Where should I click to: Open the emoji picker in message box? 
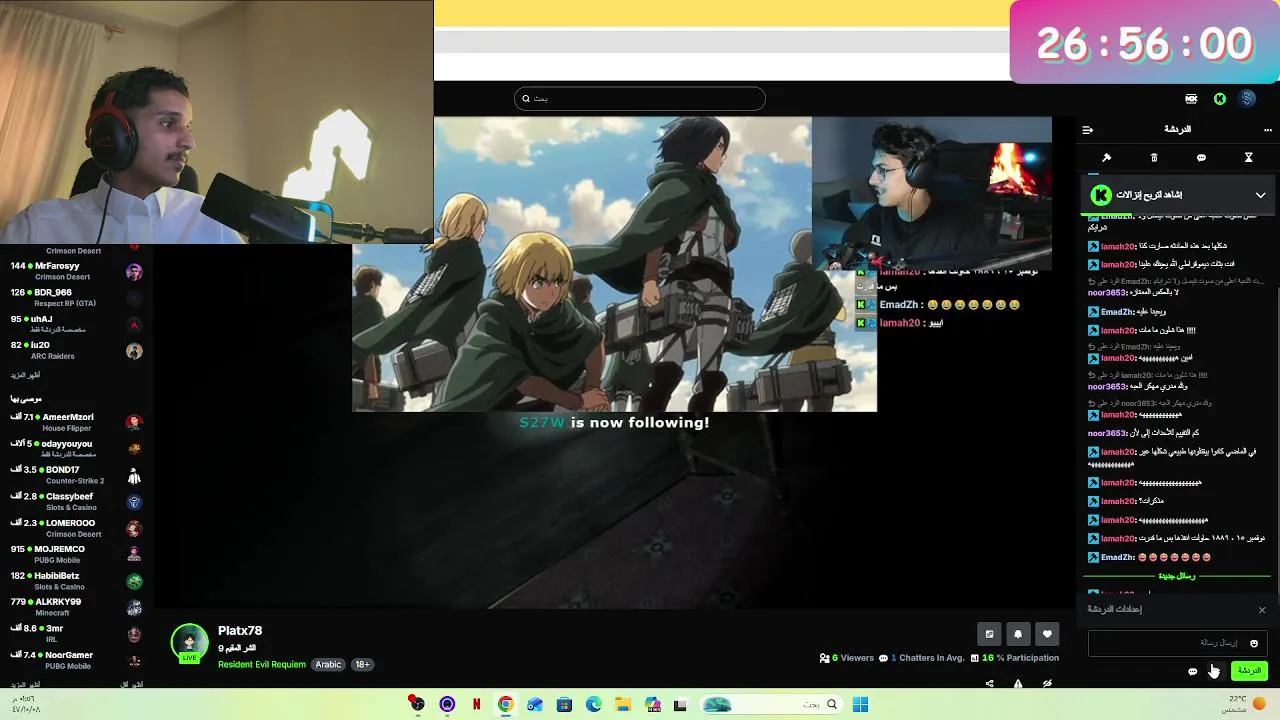pyautogui.click(x=1254, y=643)
